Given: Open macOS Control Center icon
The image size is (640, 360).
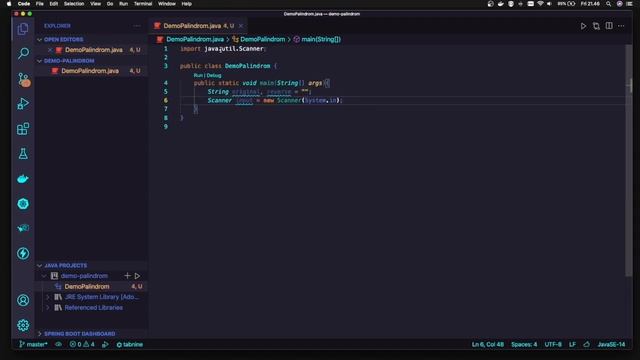Looking at the screenshot, I should [629, 4].
